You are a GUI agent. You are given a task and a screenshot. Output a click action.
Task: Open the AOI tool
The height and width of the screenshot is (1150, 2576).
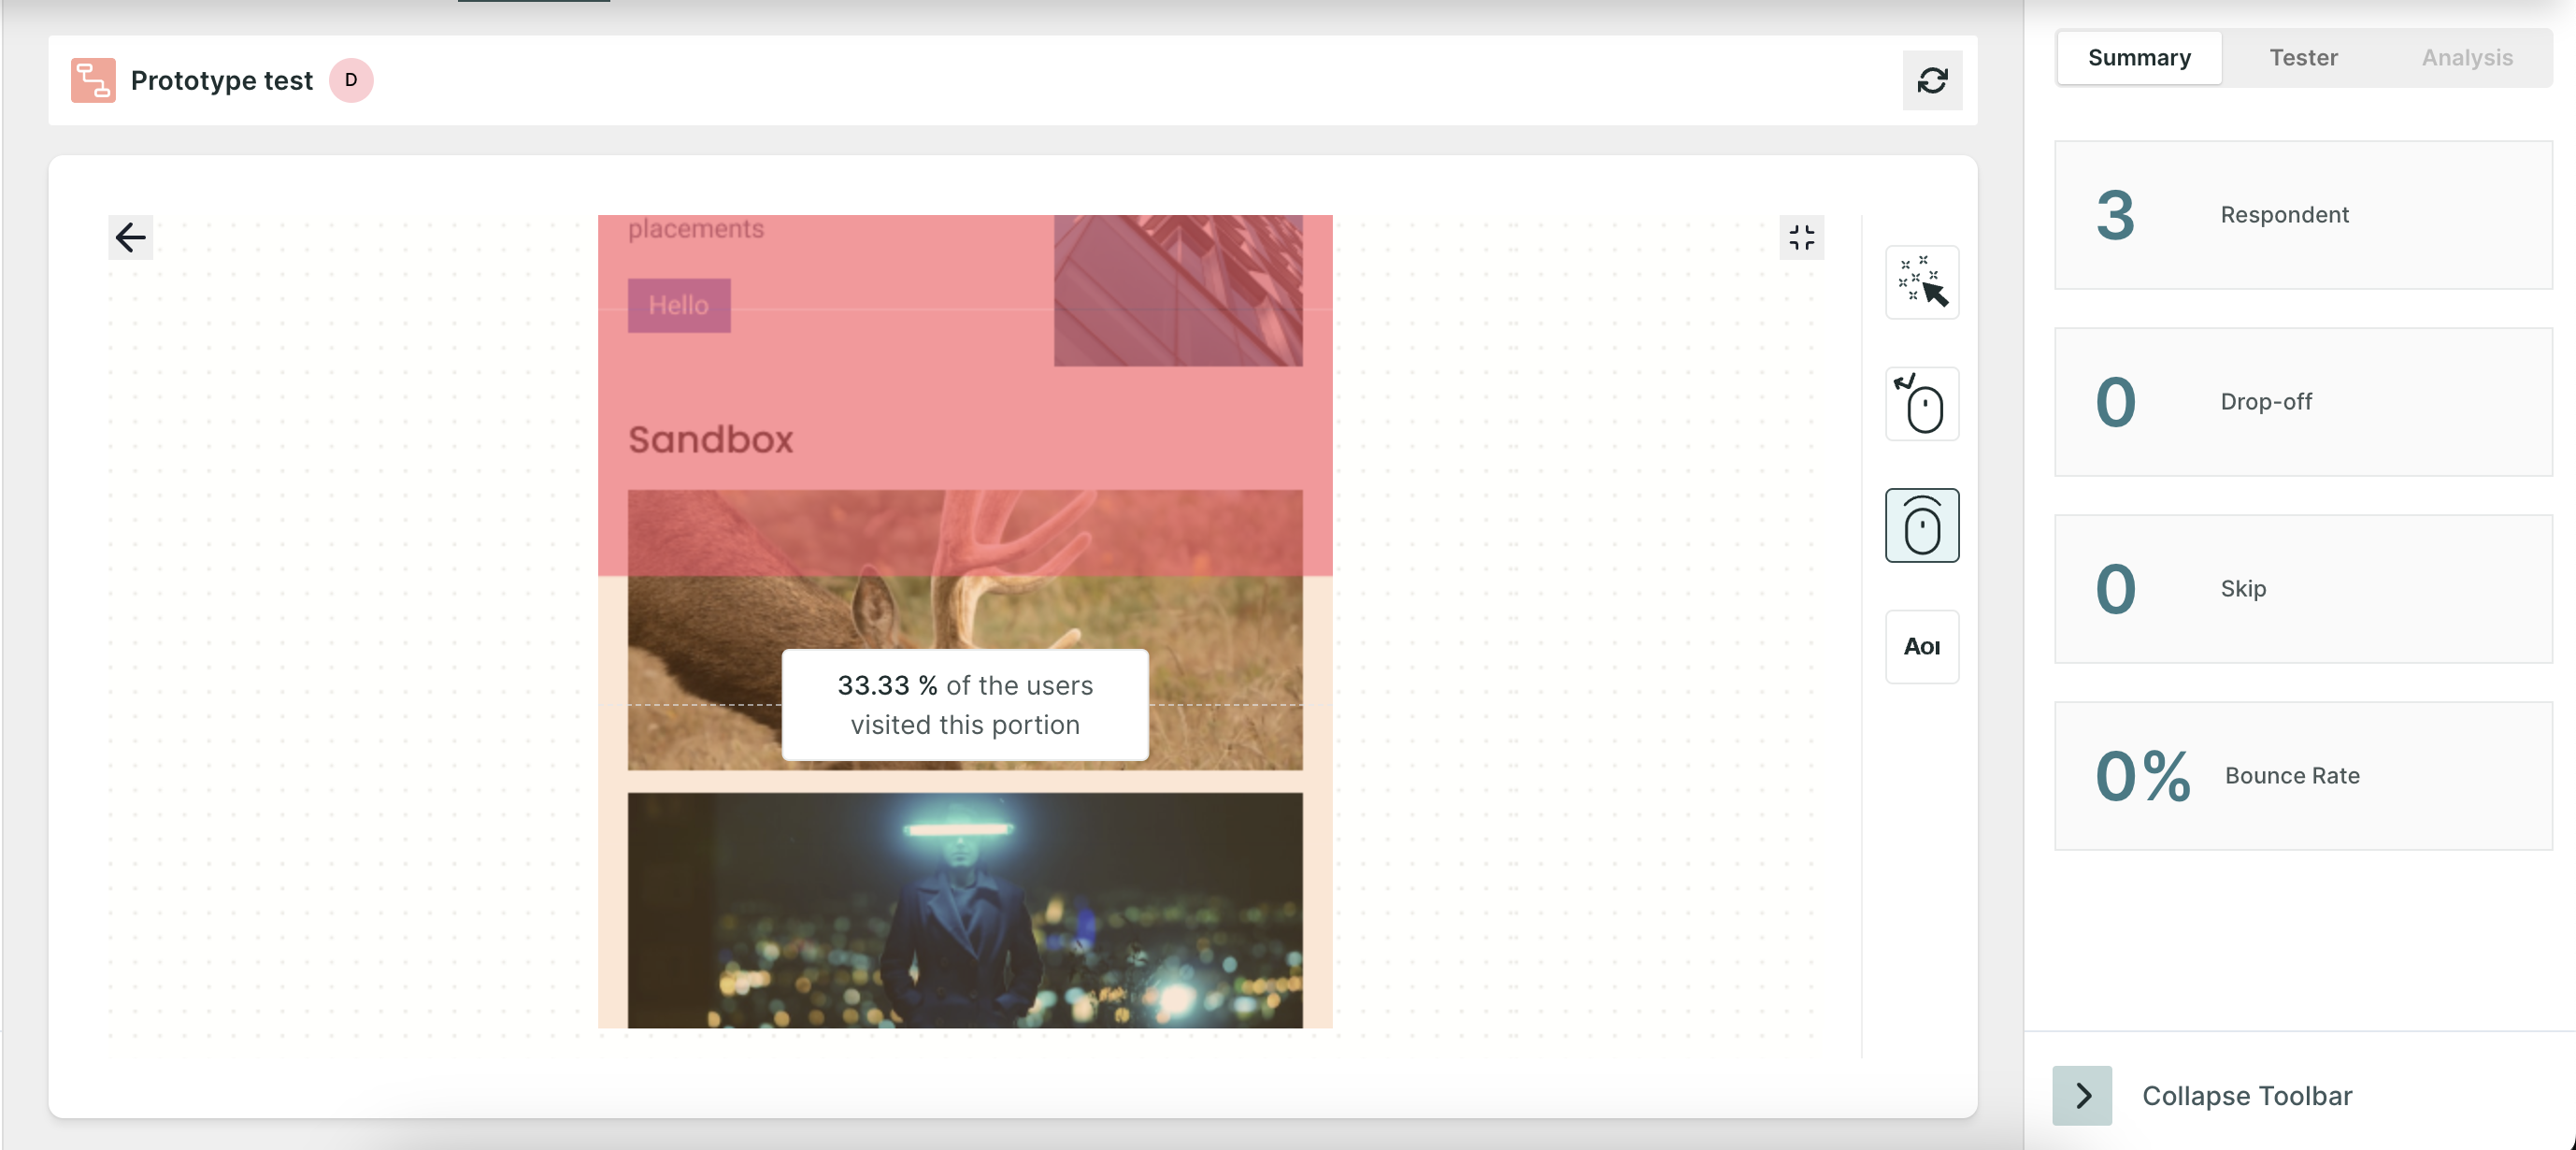(1922, 647)
